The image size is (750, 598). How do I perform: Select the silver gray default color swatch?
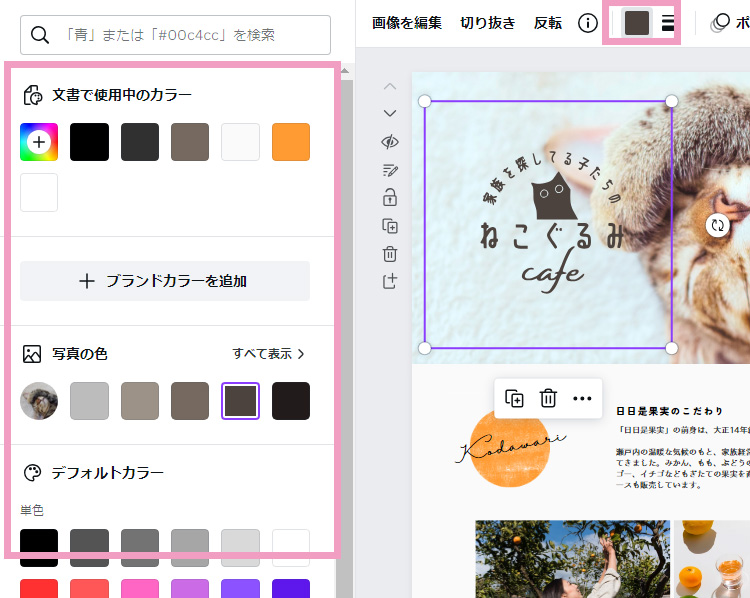[x=190, y=548]
